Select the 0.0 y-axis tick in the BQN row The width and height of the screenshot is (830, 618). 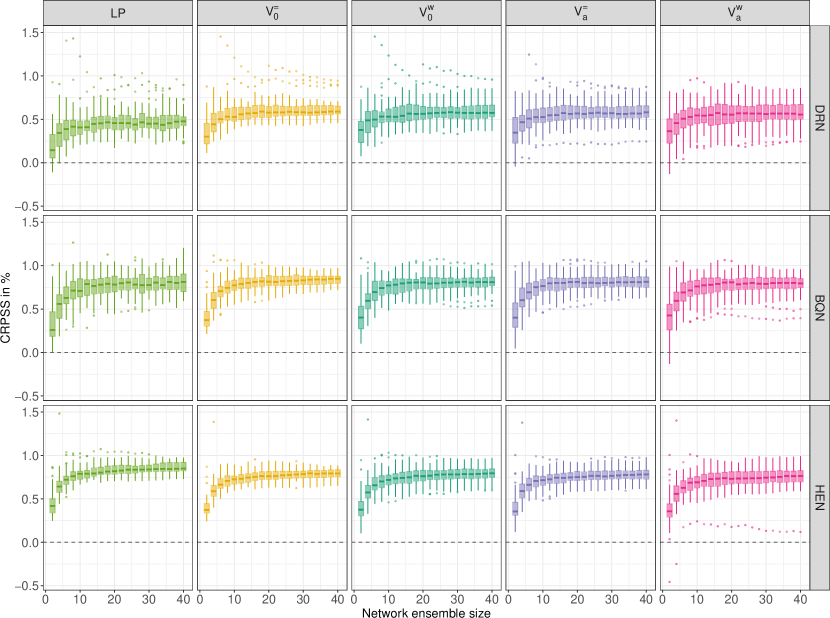tap(30, 353)
